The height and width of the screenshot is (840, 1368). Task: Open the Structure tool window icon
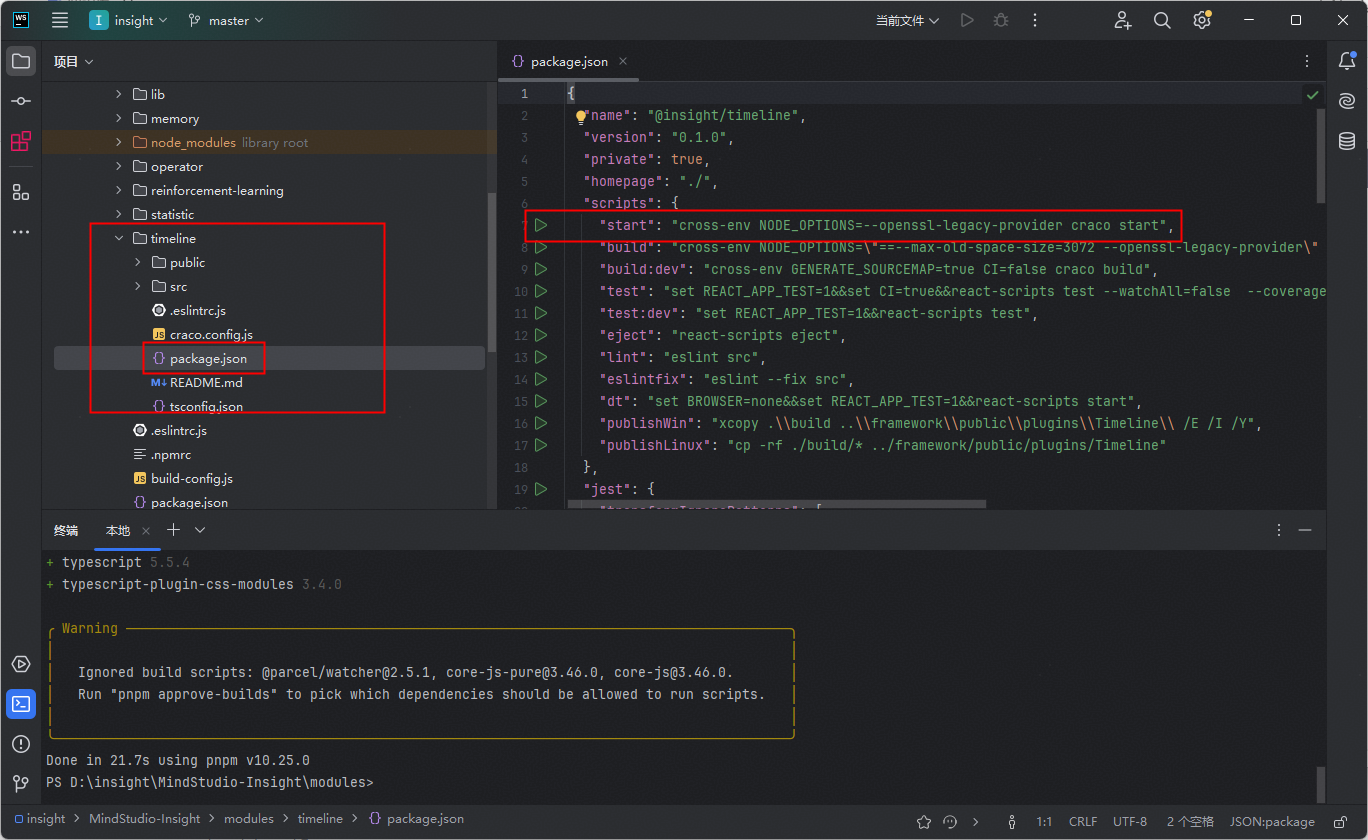pos(20,192)
